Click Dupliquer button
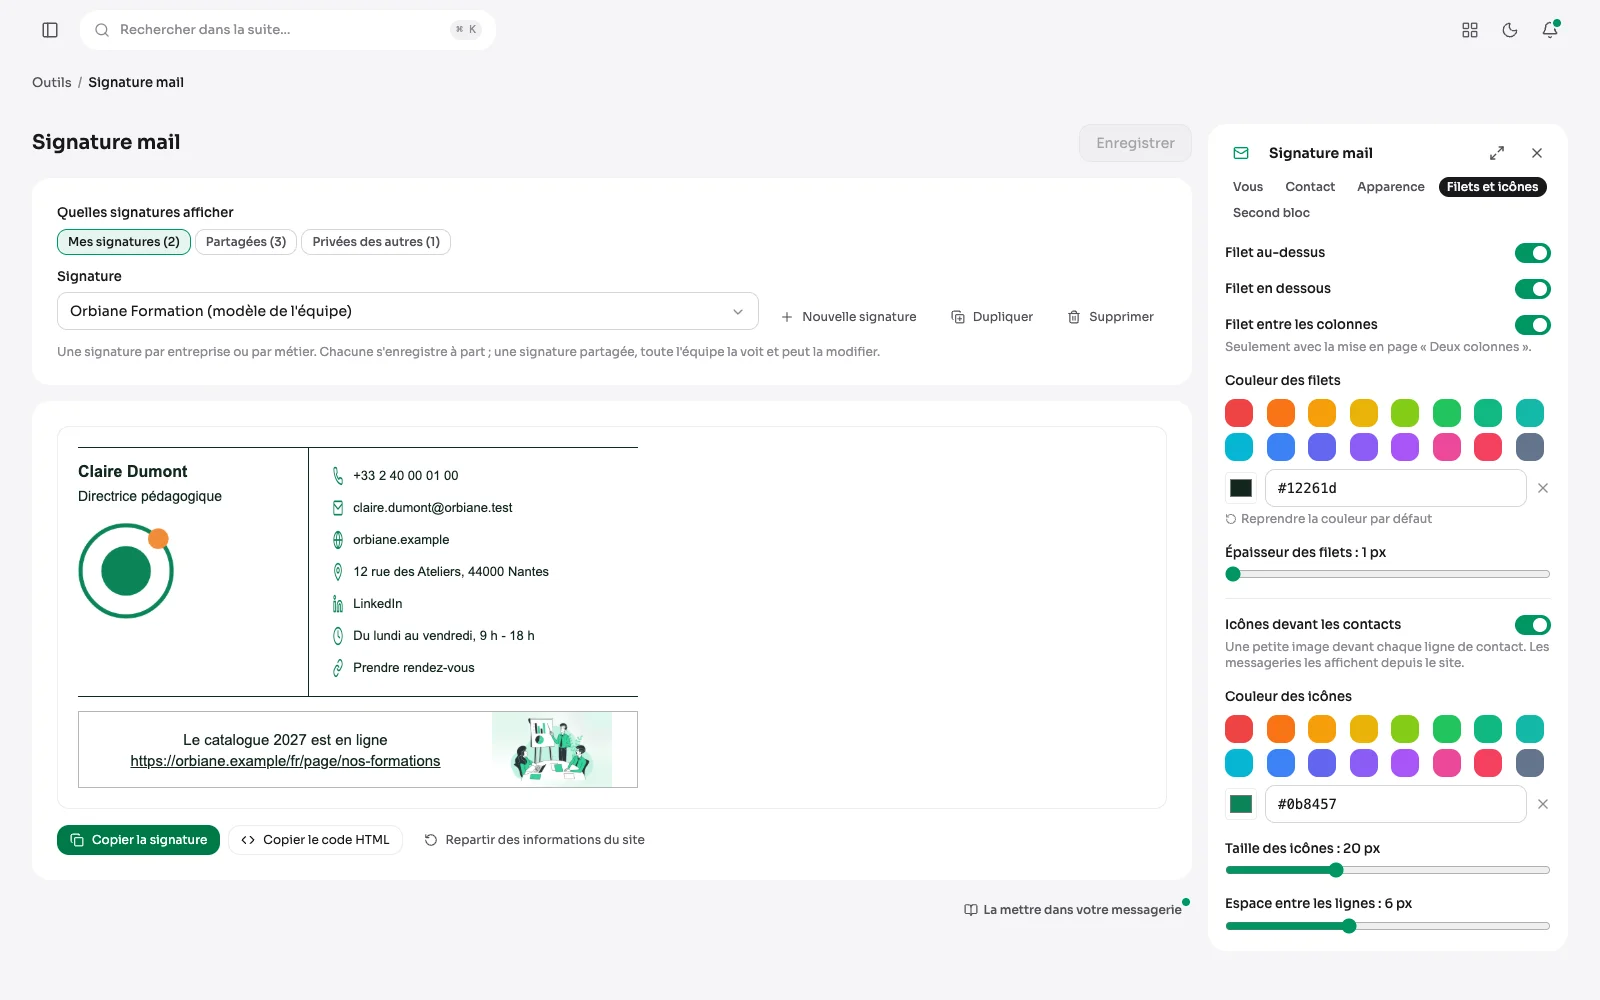The width and height of the screenshot is (1600, 1000). [x=992, y=317]
